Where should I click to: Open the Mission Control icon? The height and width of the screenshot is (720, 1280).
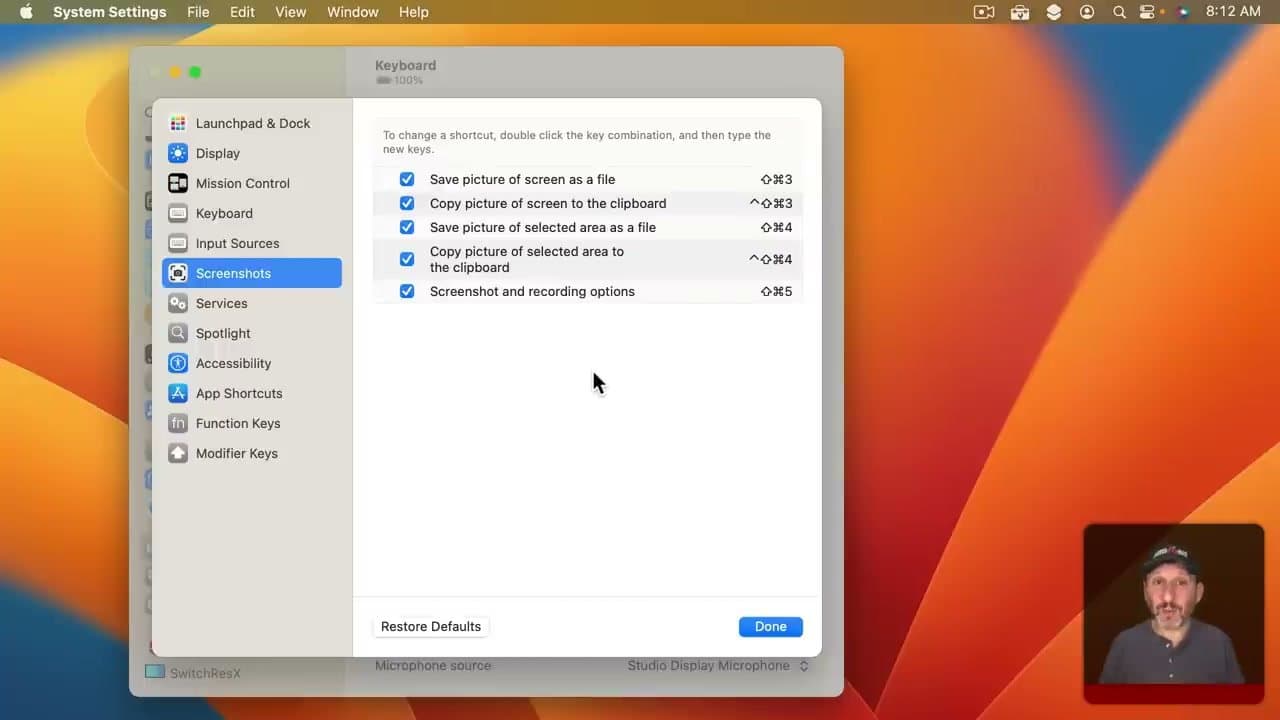(178, 183)
